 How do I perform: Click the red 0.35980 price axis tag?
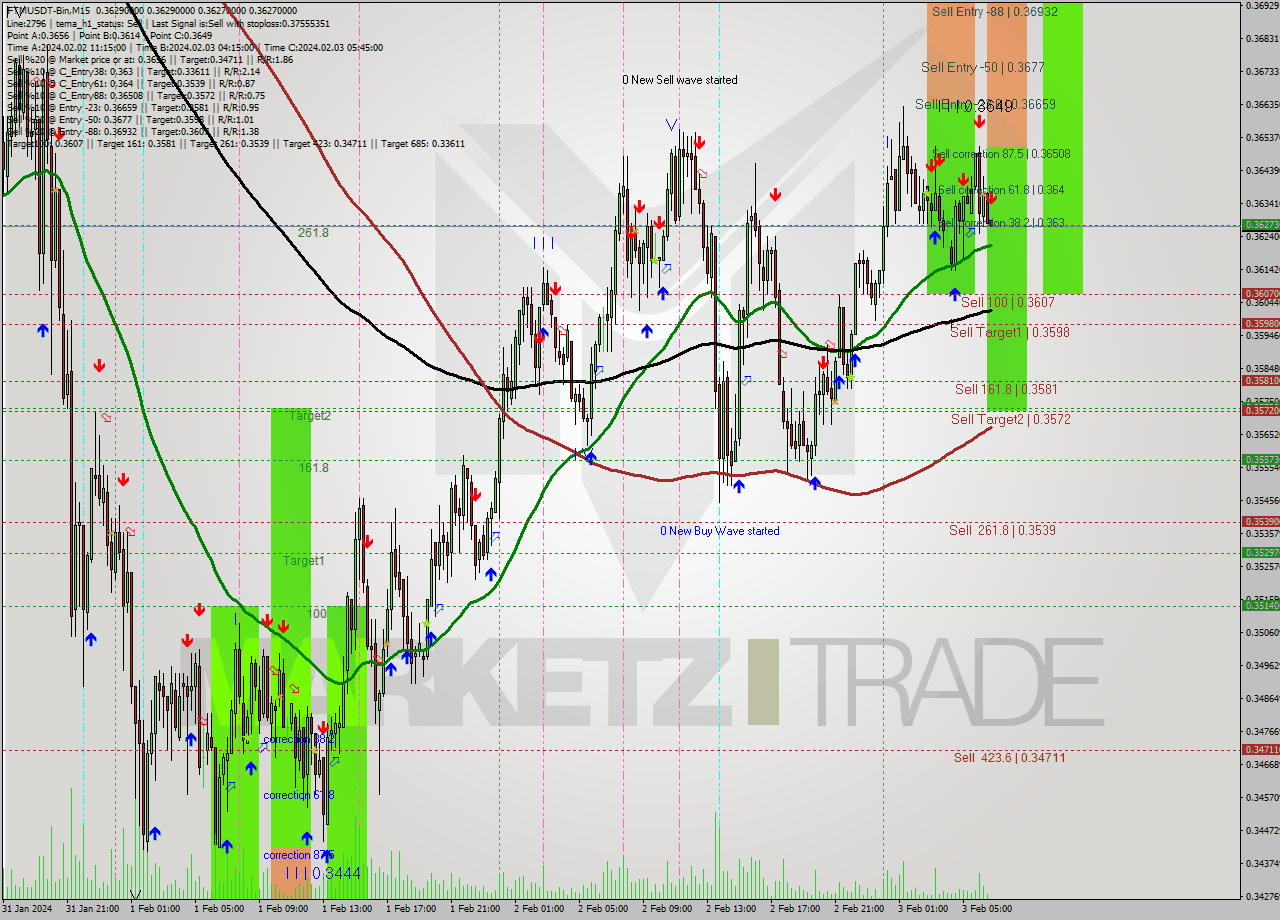click(1260, 323)
